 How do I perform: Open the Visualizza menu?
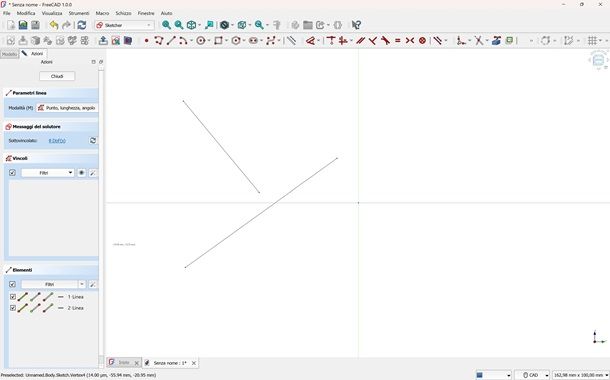tap(52, 13)
